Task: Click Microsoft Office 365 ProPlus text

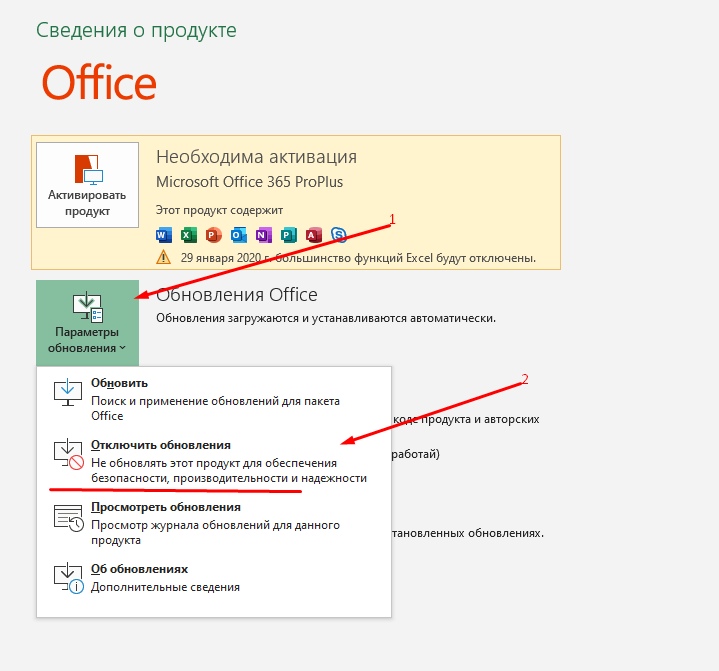Action: point(249,182)
